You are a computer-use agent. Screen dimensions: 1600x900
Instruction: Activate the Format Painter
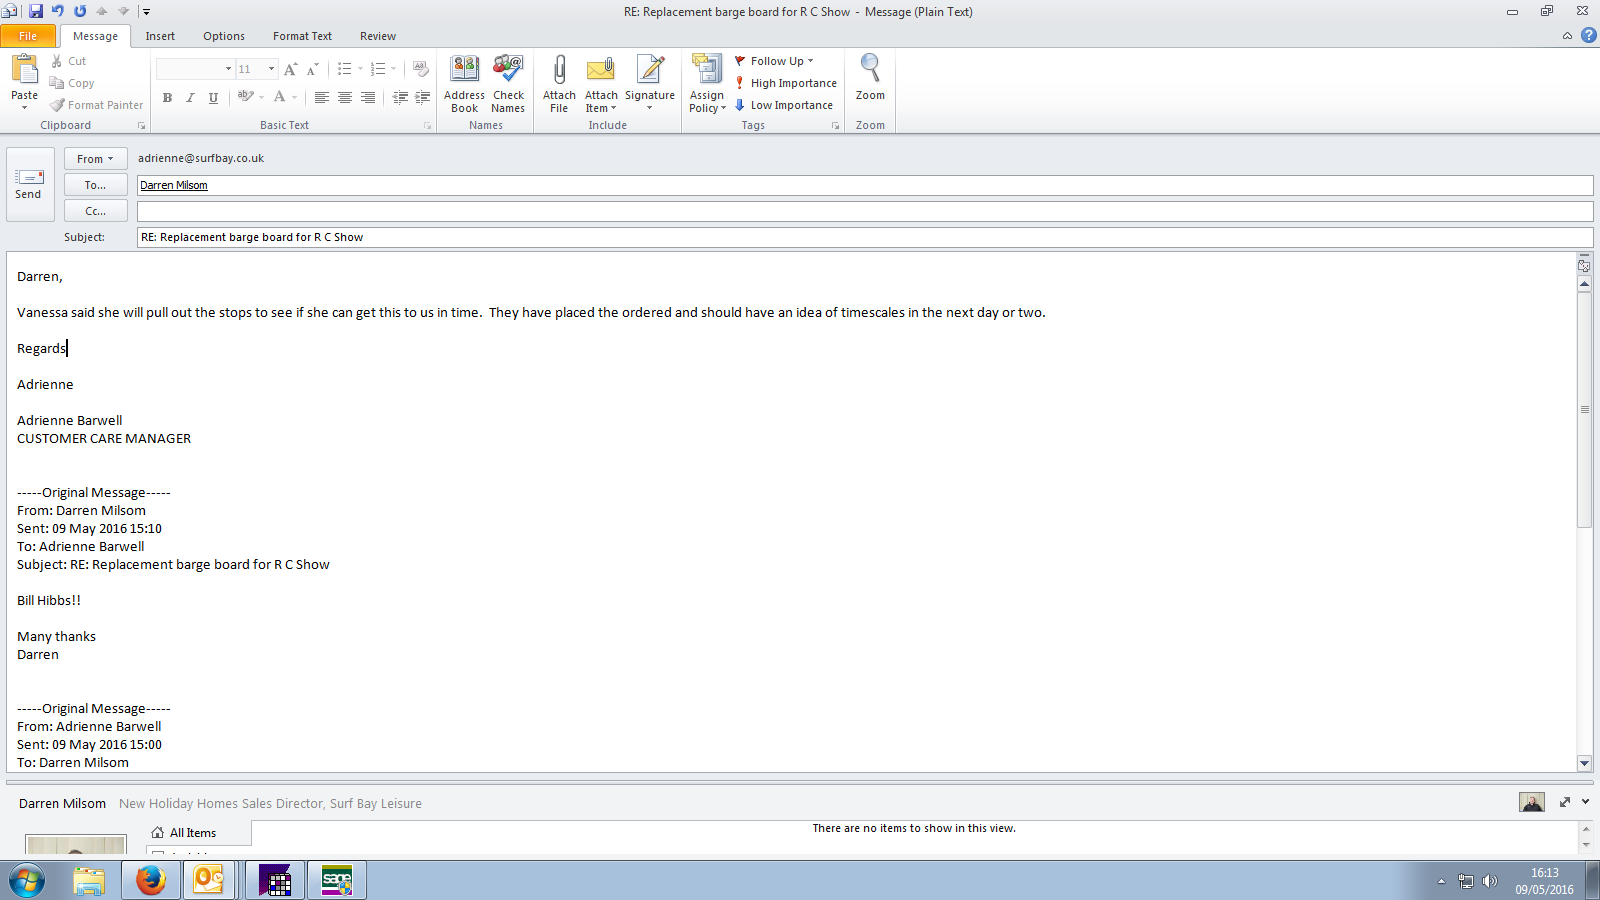pyautogui.click(x=97, y=105)
